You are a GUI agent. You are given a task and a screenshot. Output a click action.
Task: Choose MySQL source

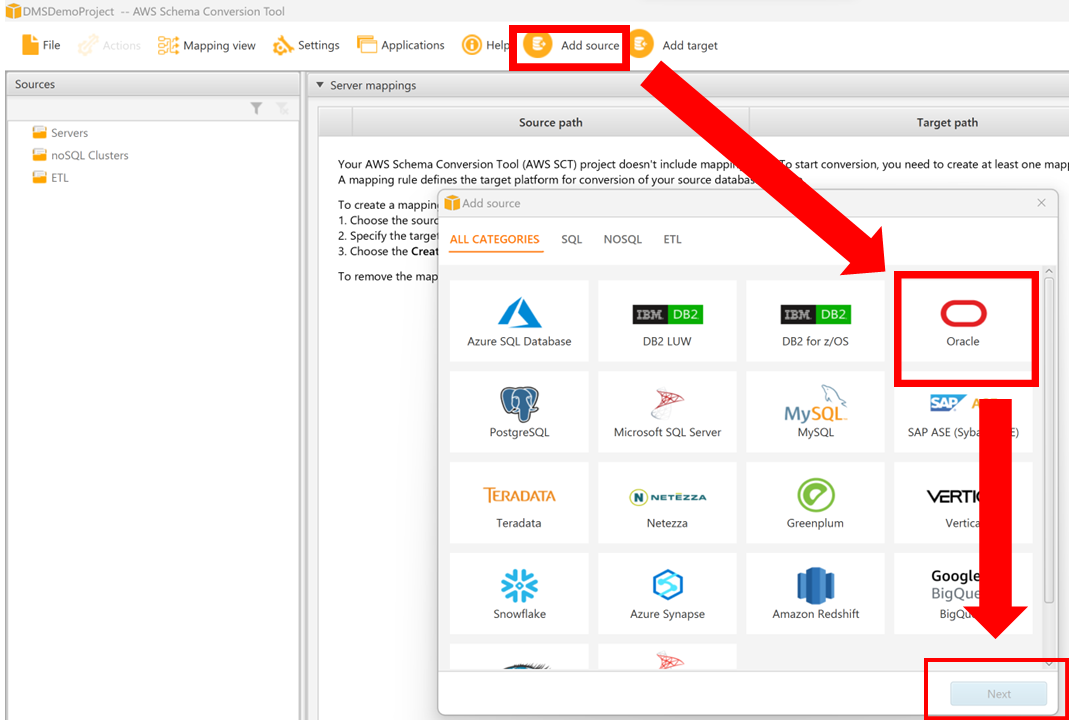pyautogui.click(x=815, y=412)
